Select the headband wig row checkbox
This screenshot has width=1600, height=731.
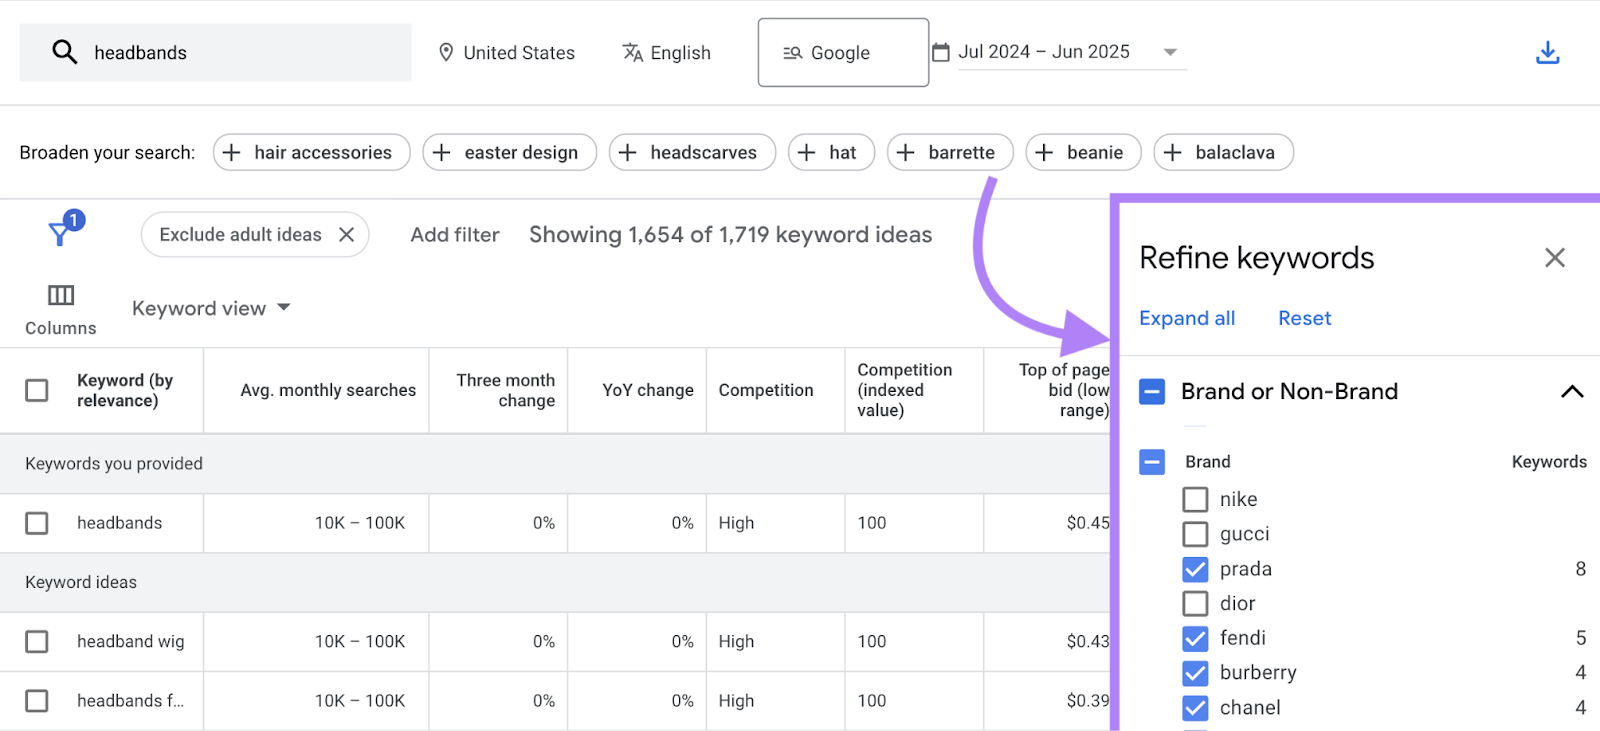pos(37,642)
